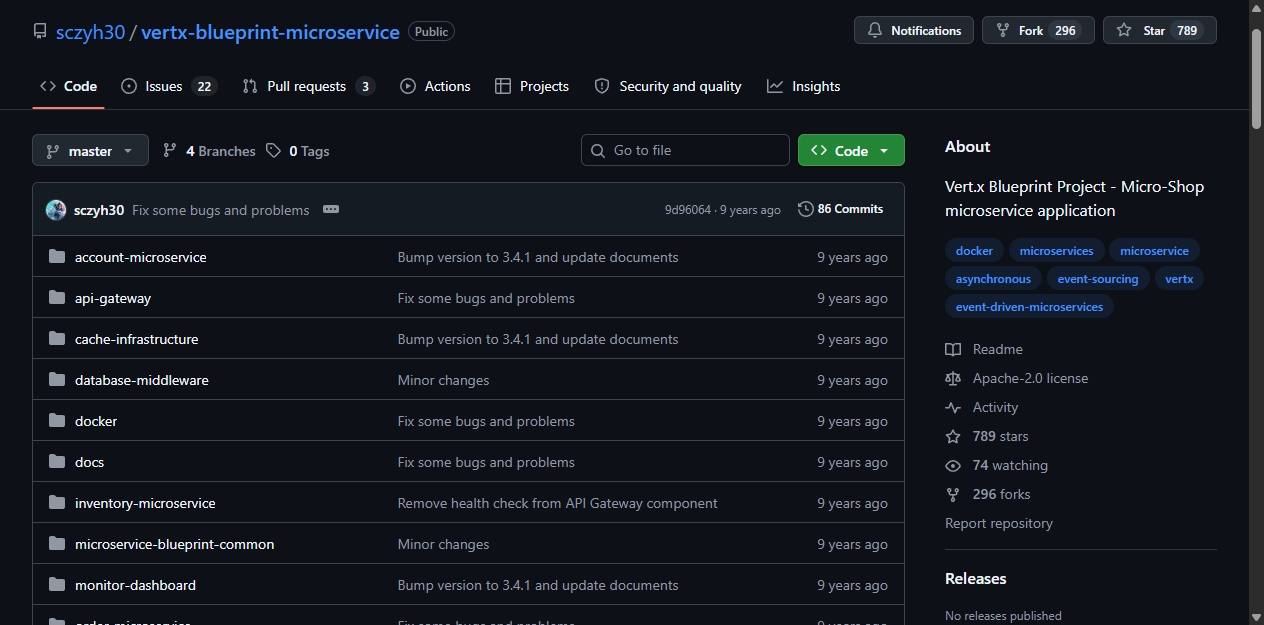Open the Activity link
Viewport: 1264px width, 625px height.
tap(982, 407)
